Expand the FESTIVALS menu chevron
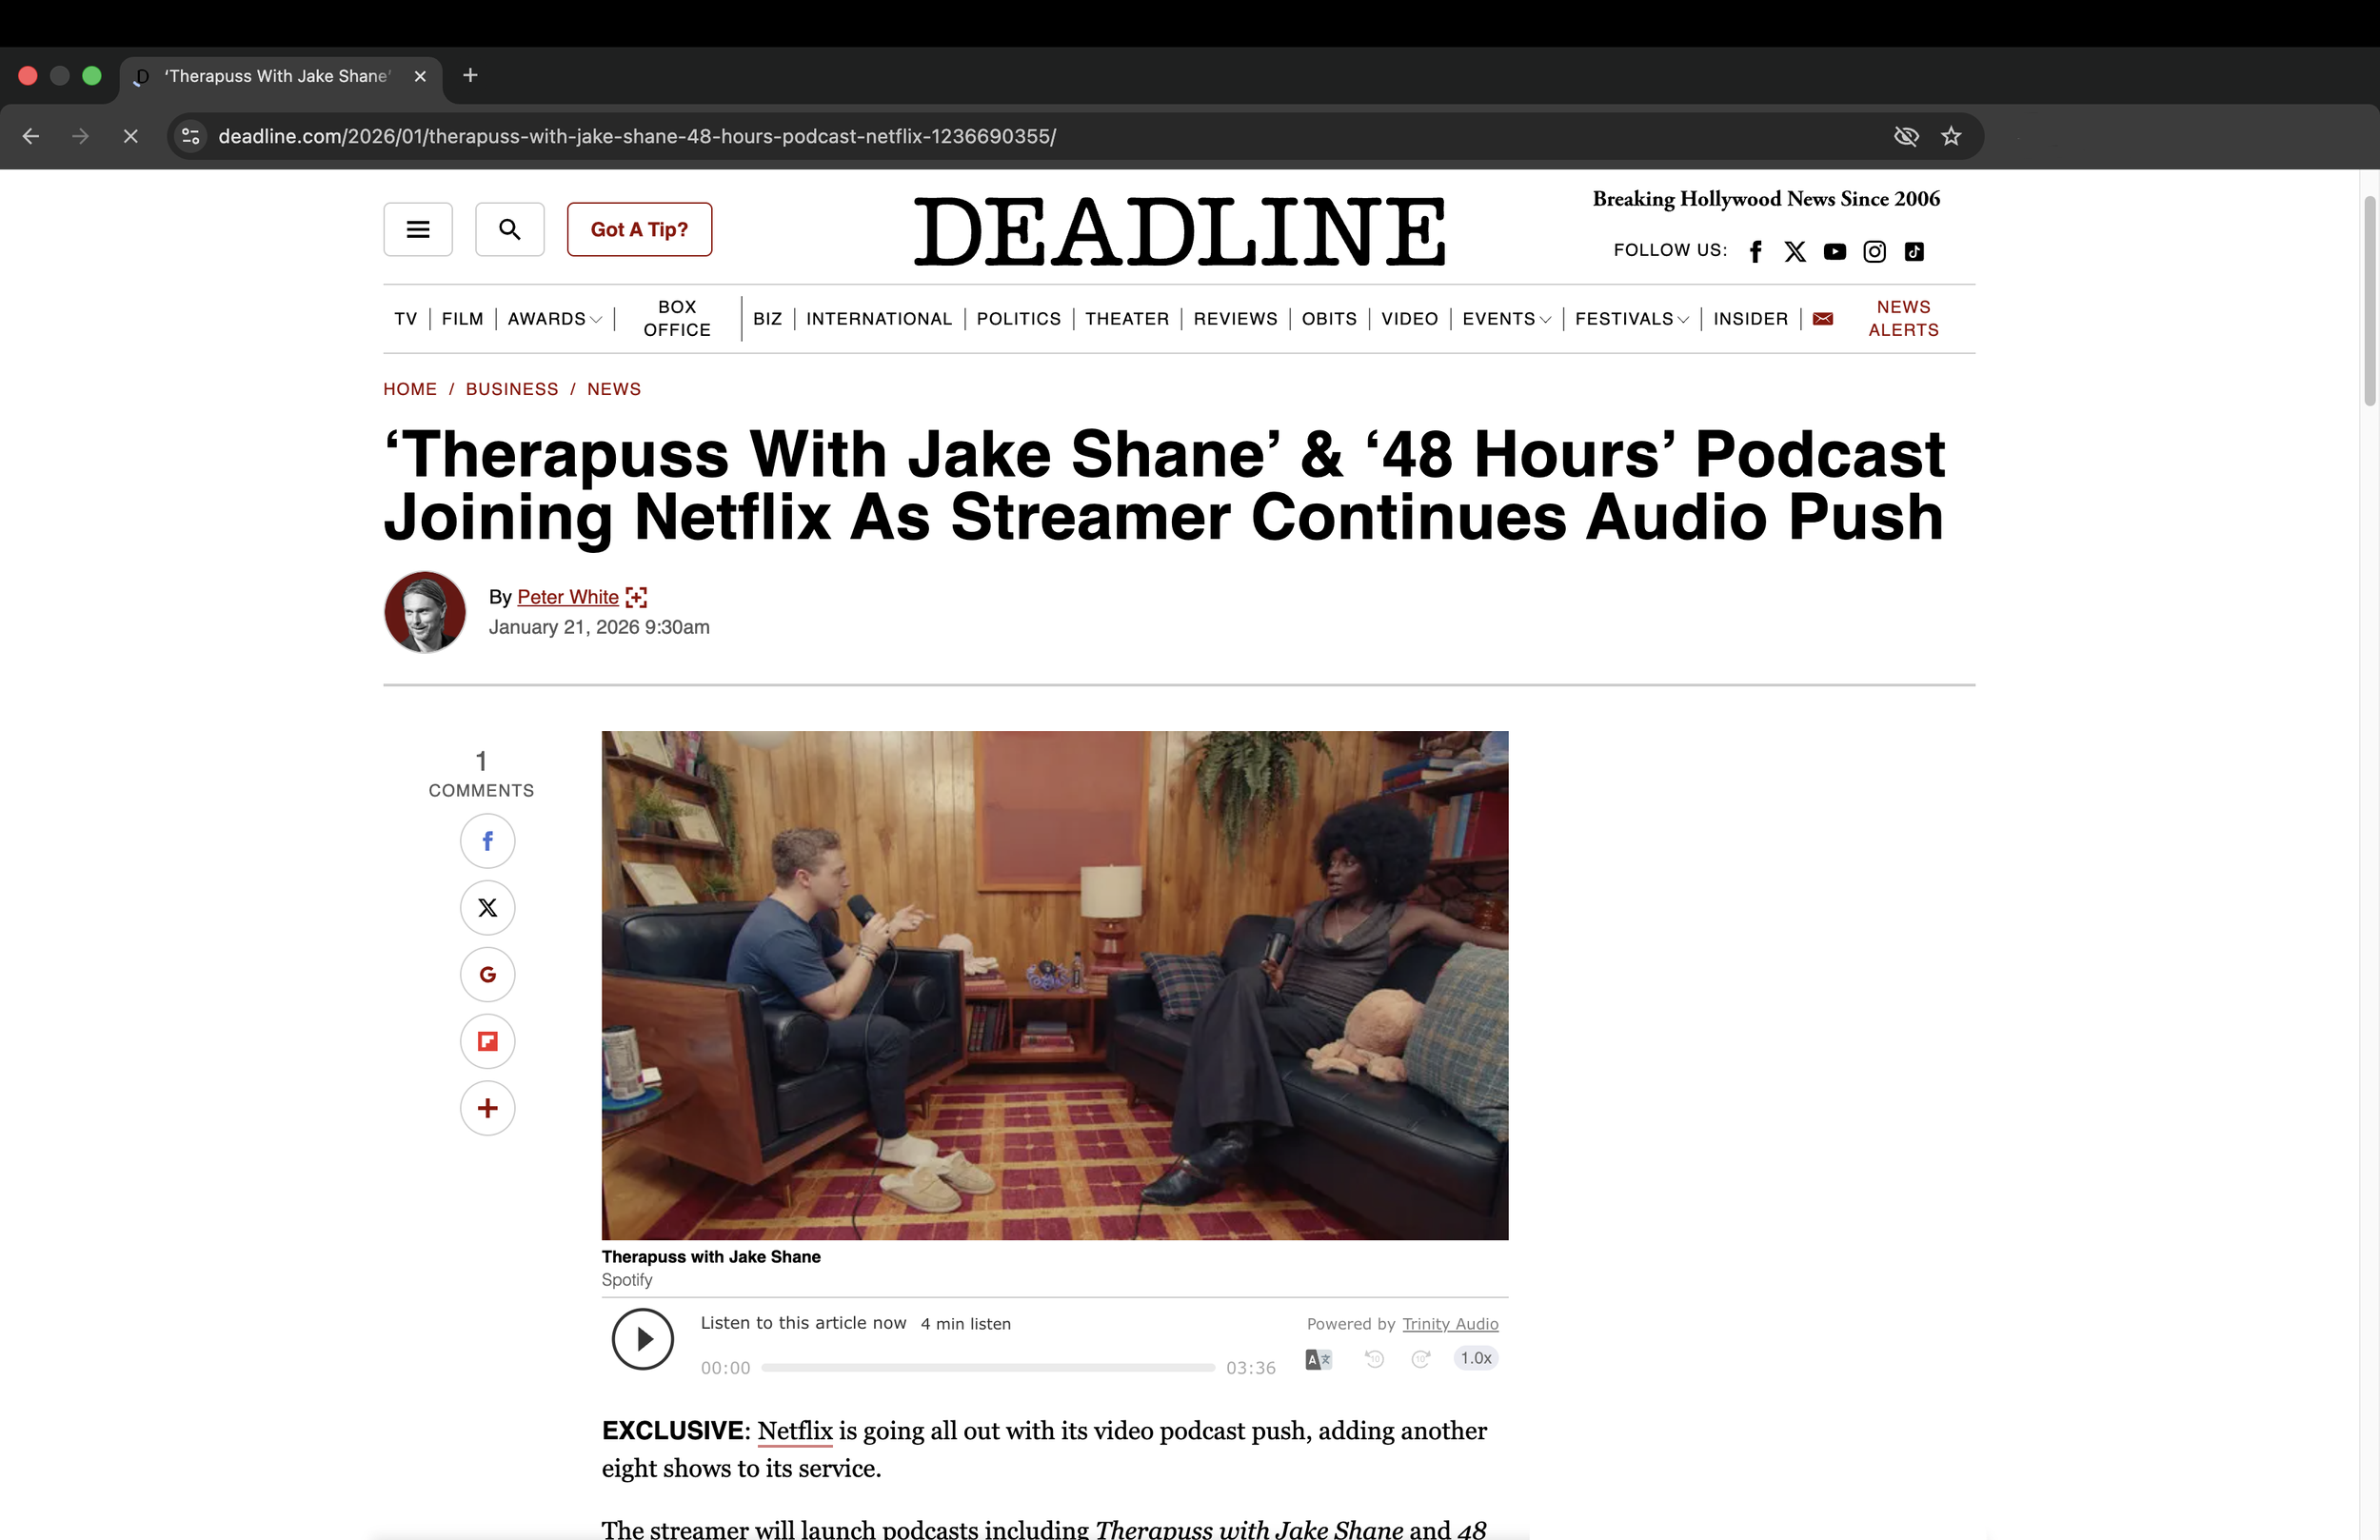 pyautogui.click(x=1684, y=318)
